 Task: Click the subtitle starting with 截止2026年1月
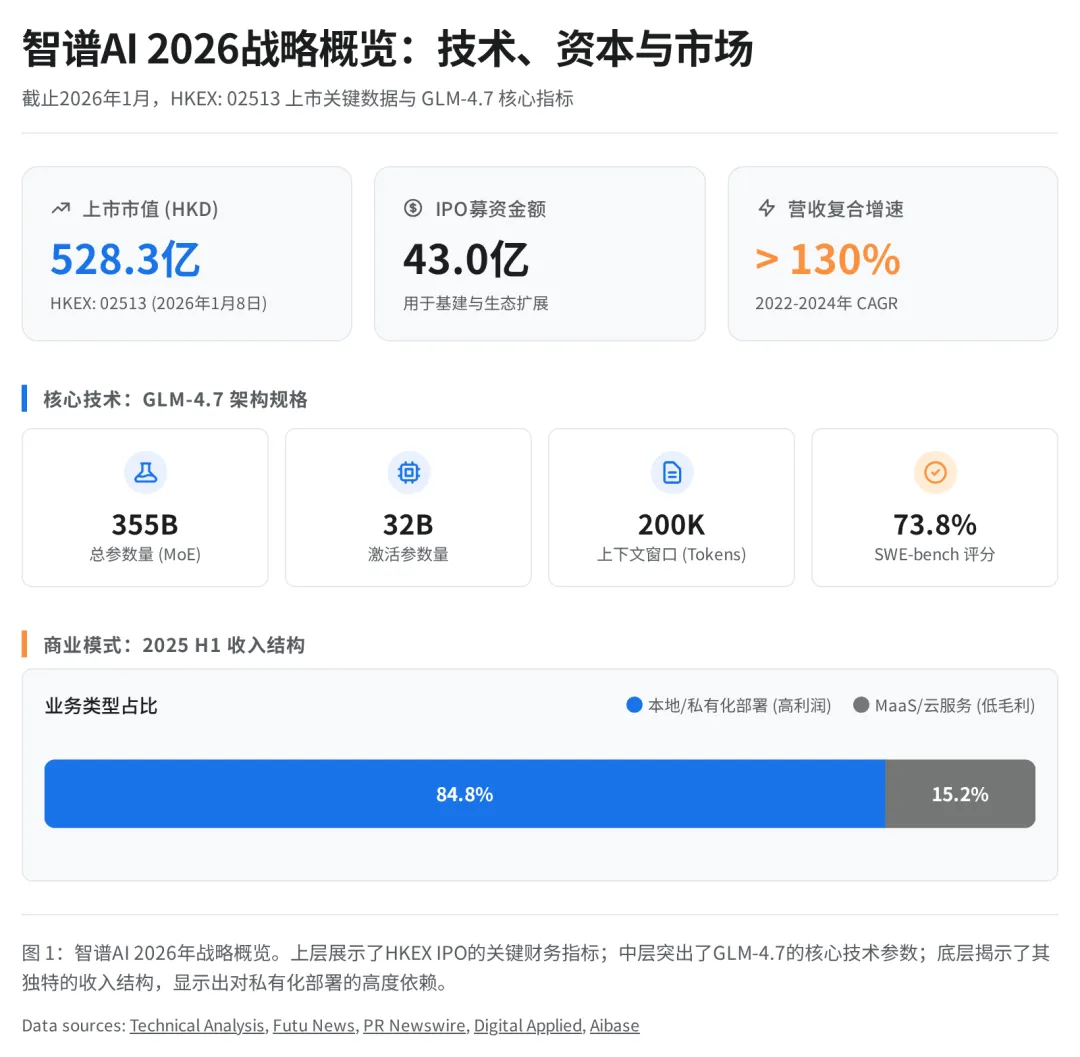click(x=298, y=99)
